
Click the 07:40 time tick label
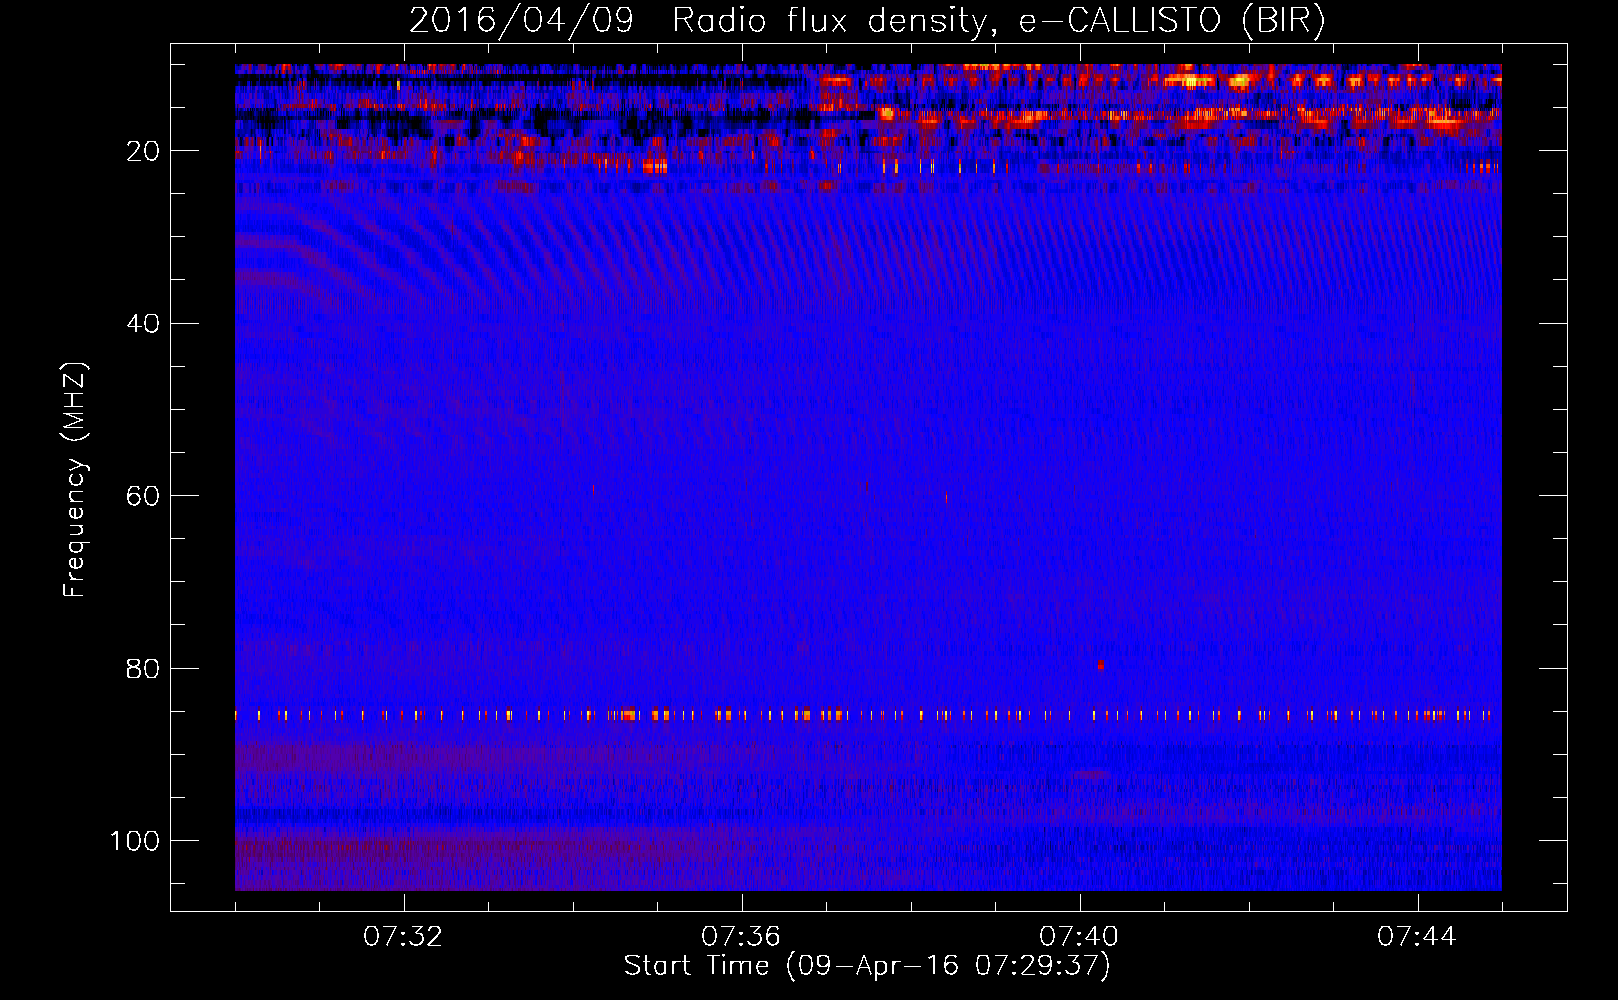click(x=1079, y=937)
